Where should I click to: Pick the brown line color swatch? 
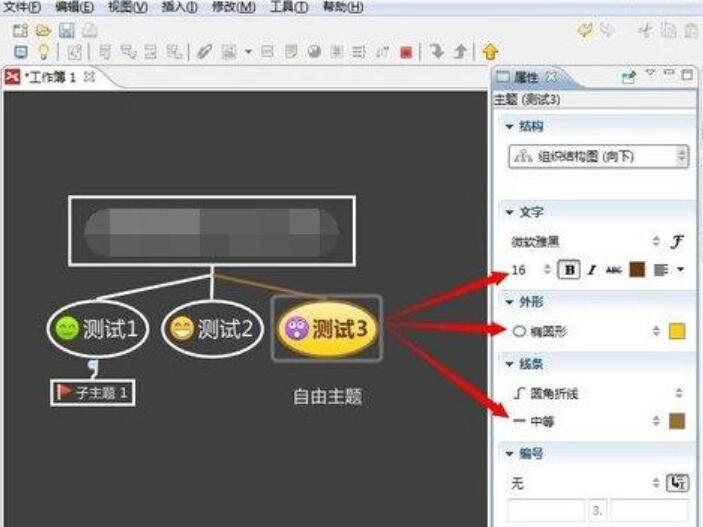point(677,421)
